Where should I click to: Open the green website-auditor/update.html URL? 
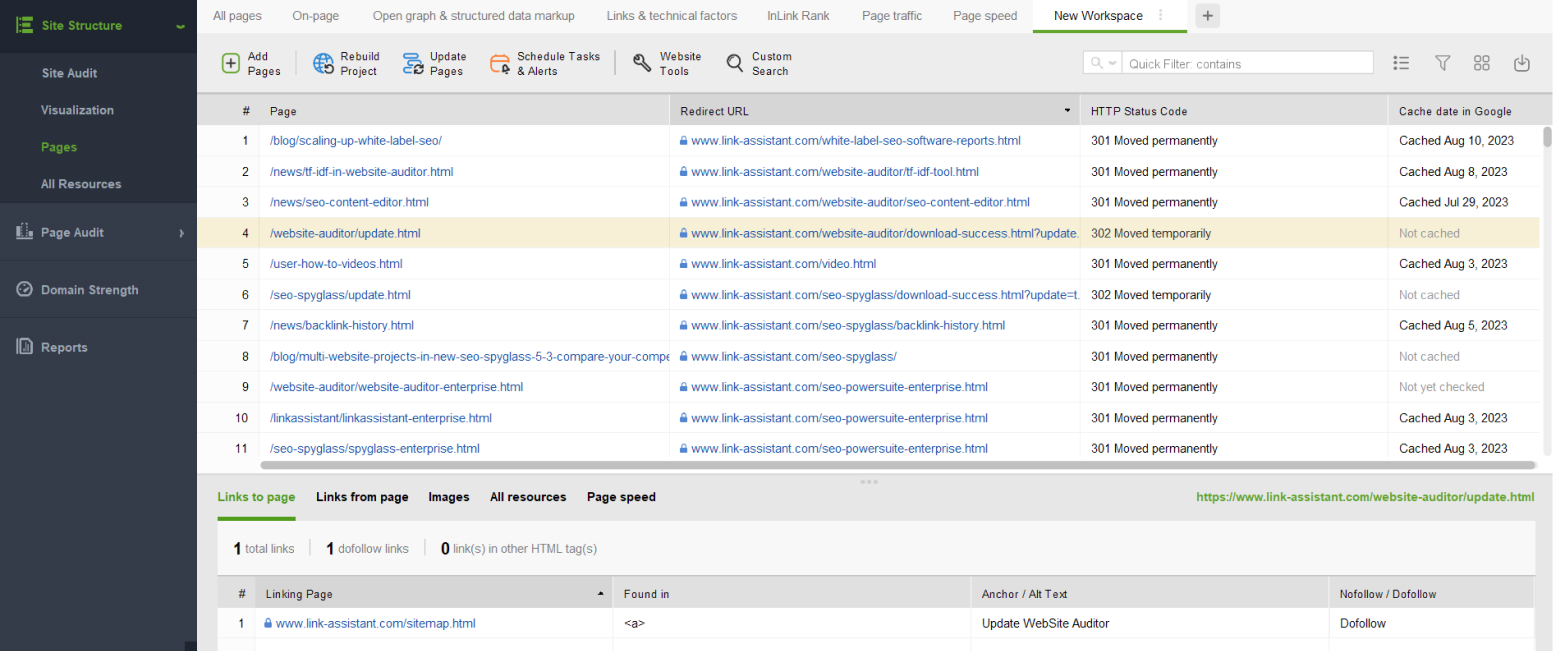[1365, 497]
